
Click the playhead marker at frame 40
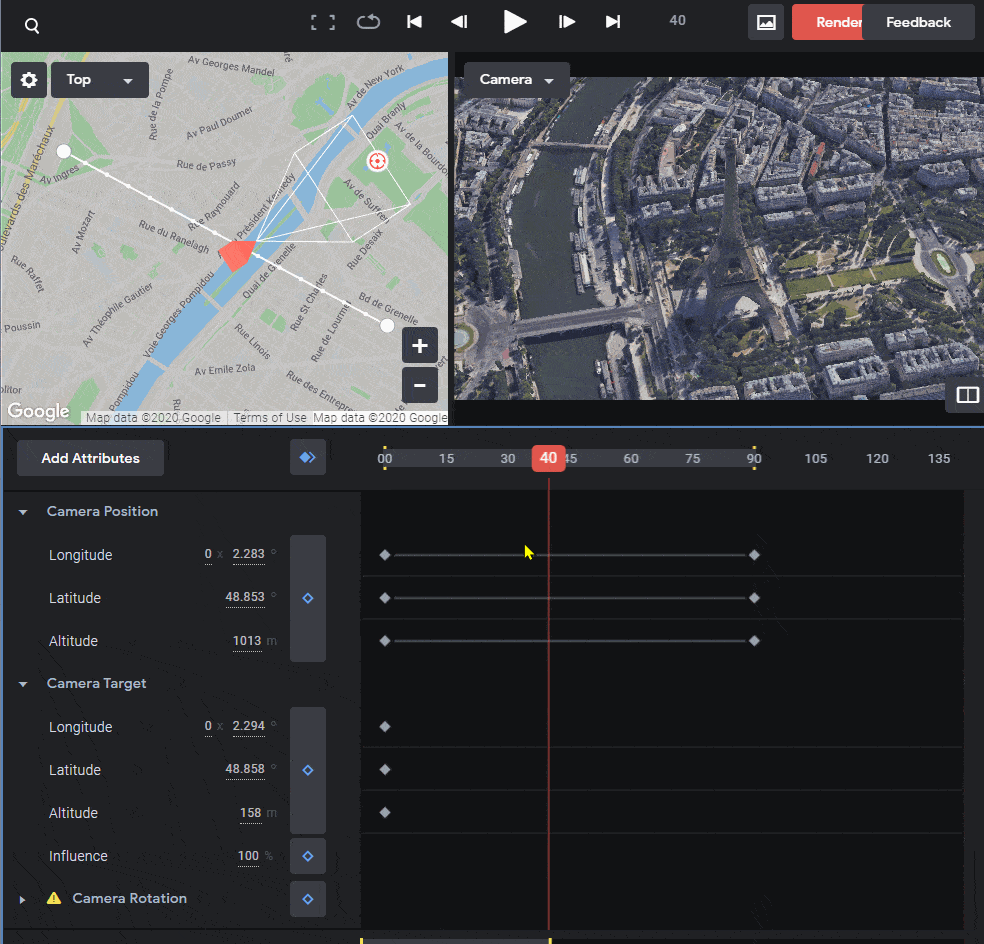coord(548,459)
